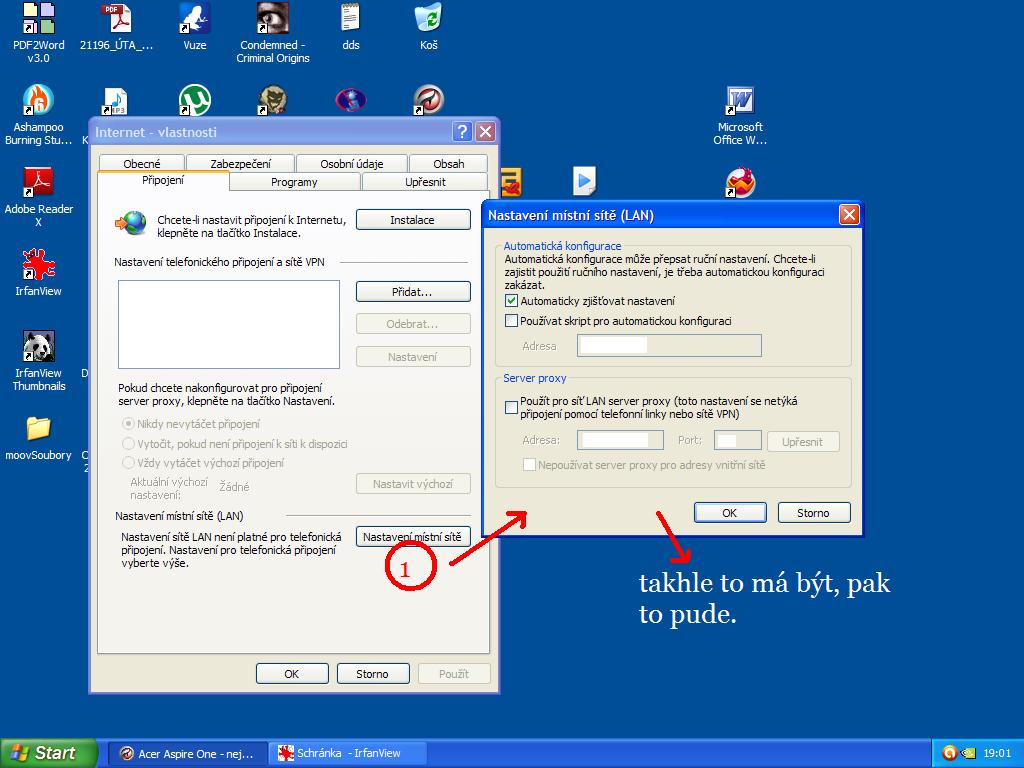Click the 19:01 system clock

point(997,753)
